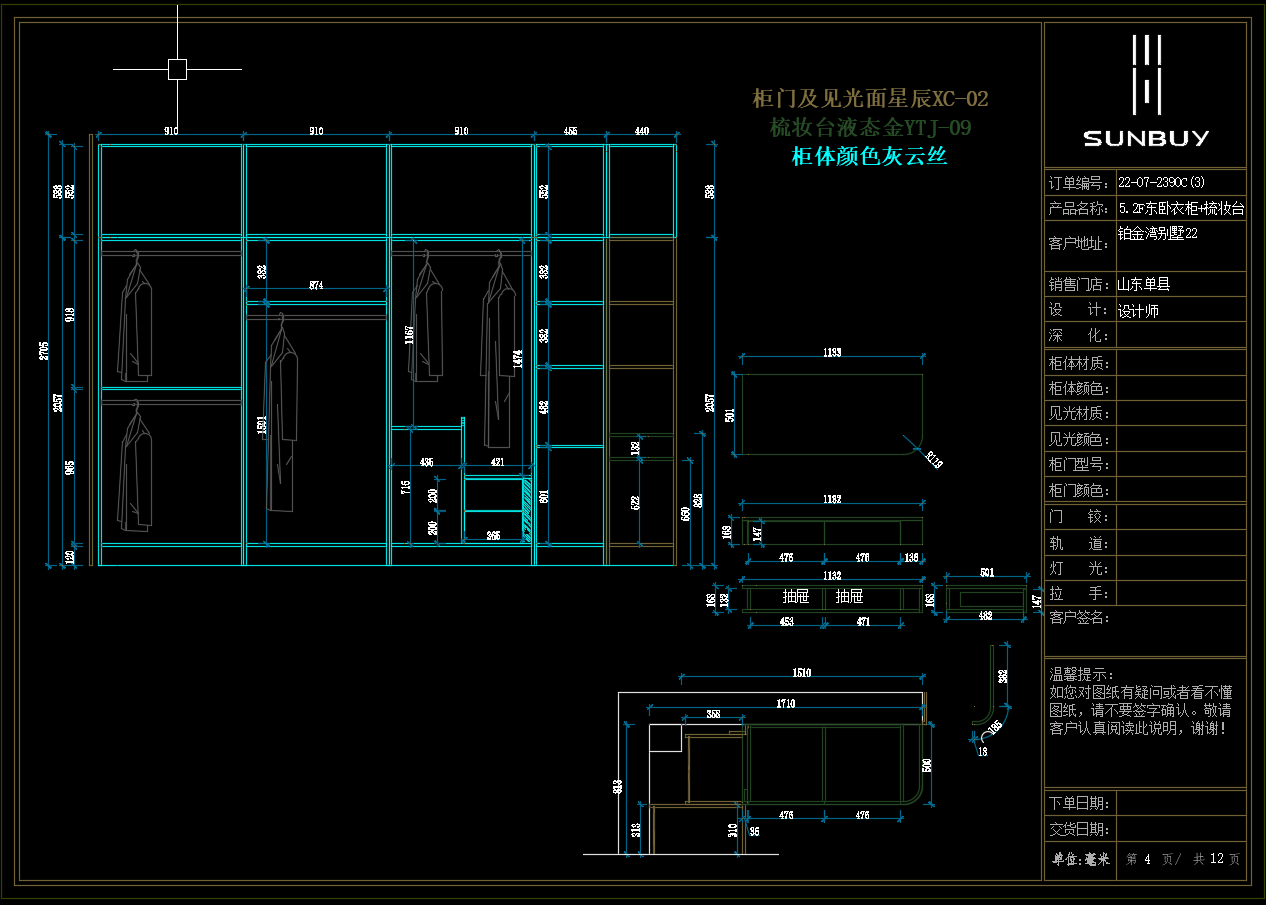1266x905 pixels.
Task: Select the green text 梳妆台液态金YTJ-09
Action: click(870, 128)
